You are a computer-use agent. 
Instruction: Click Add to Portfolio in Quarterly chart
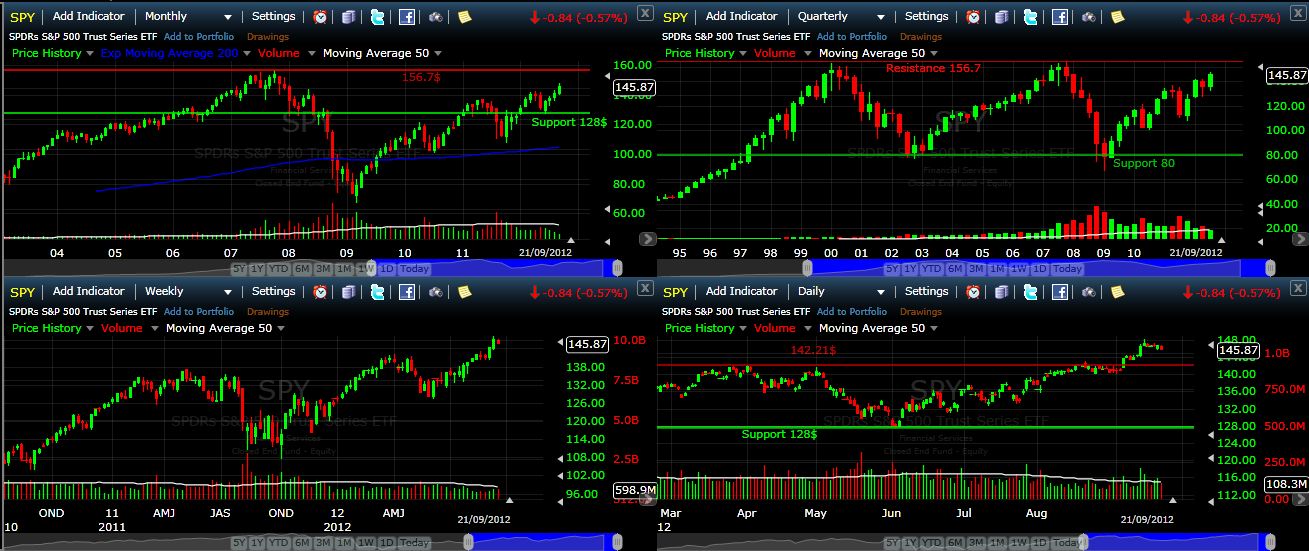[853, 36]
